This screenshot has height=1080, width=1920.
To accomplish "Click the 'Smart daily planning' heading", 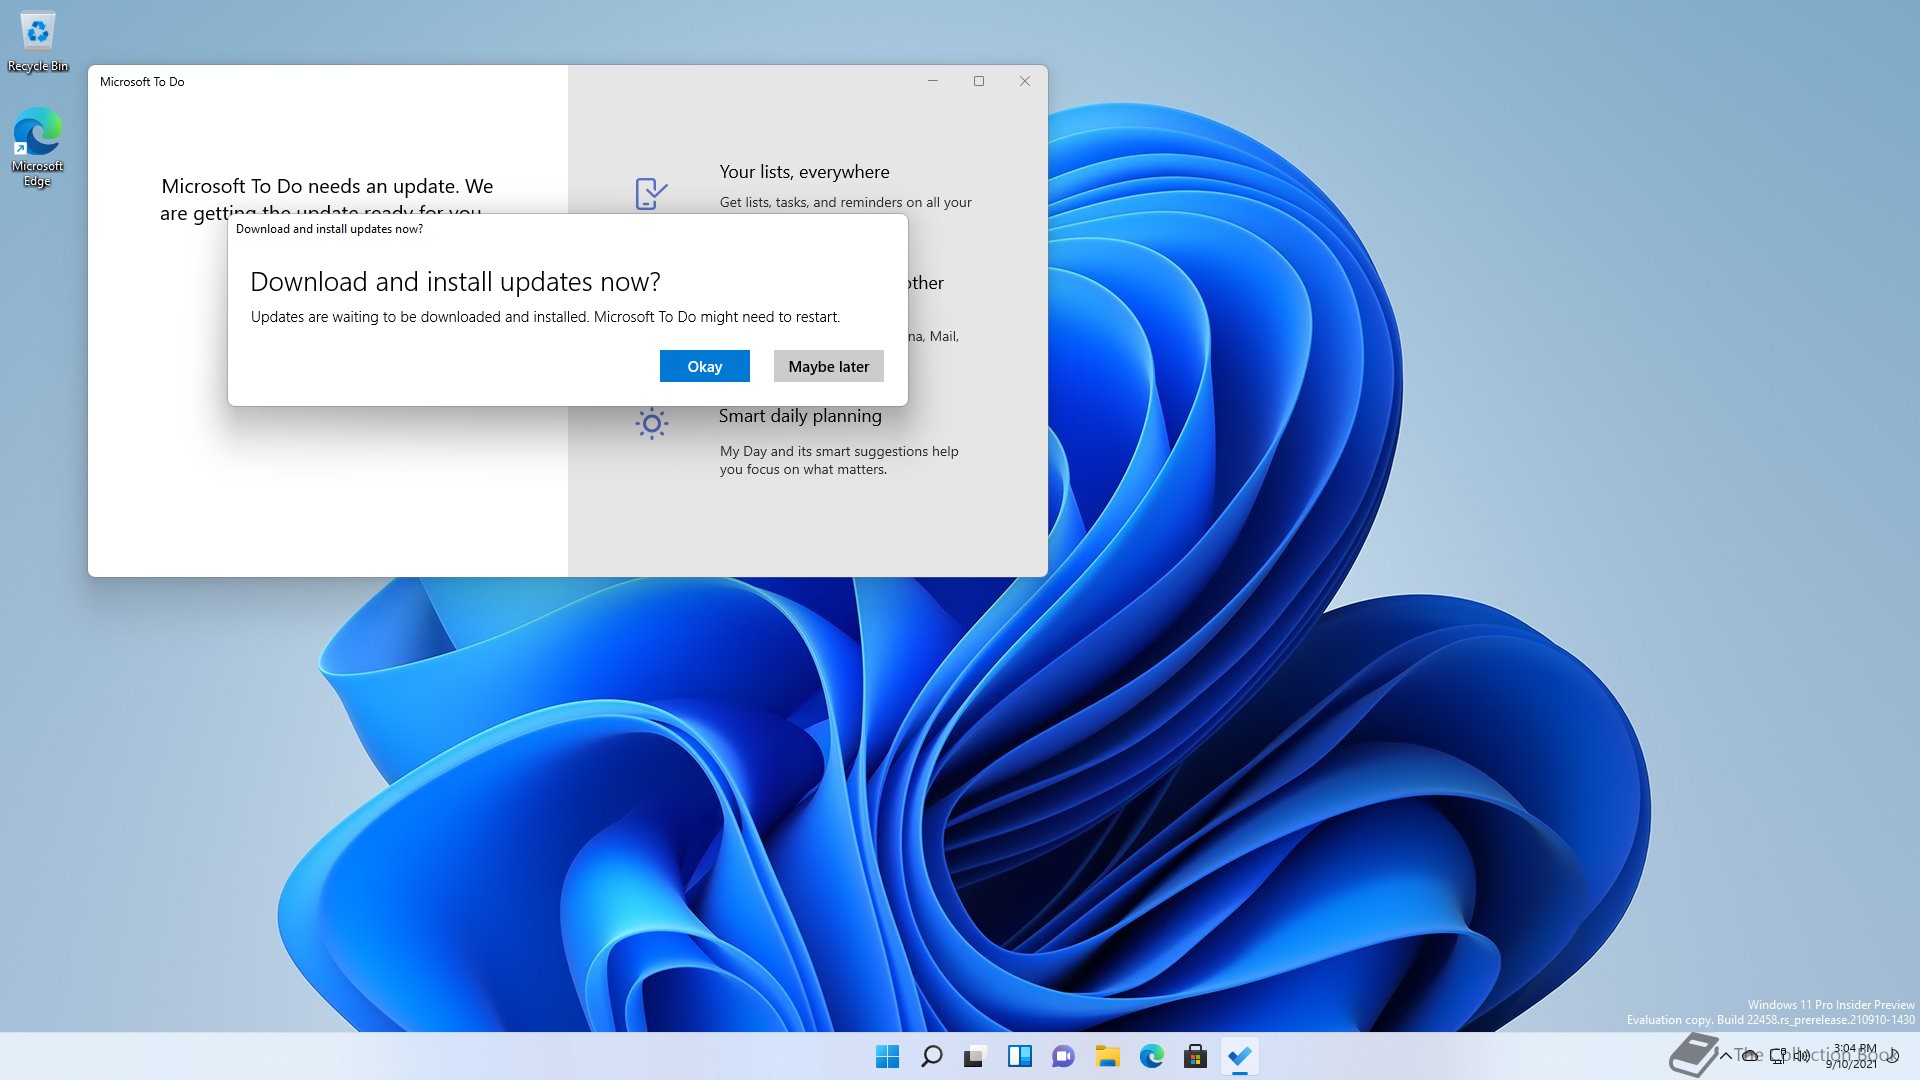I will pyautogui.click(x=800, y=416).
